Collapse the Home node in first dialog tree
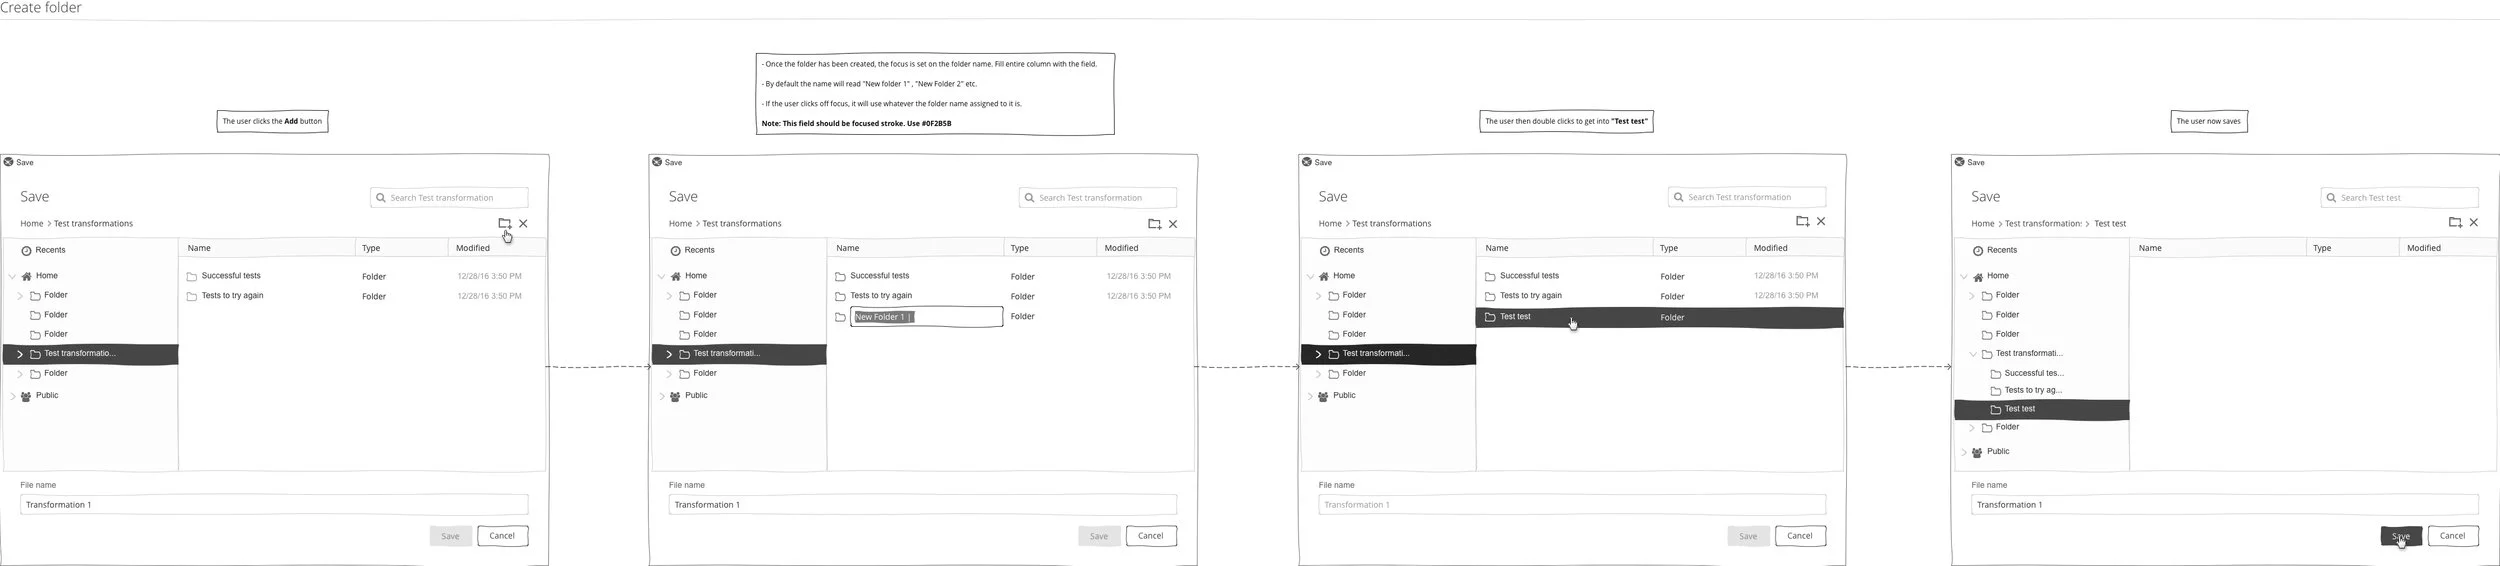 click(x=12, y=276)
